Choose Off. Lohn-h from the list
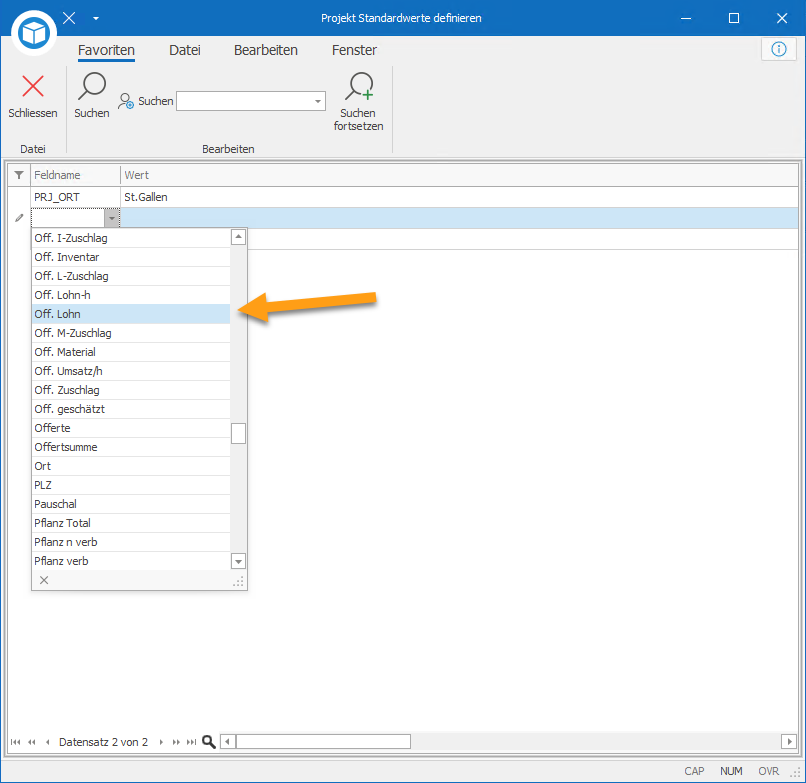Viewport: 806px width, 783px height. coord(131,295)
